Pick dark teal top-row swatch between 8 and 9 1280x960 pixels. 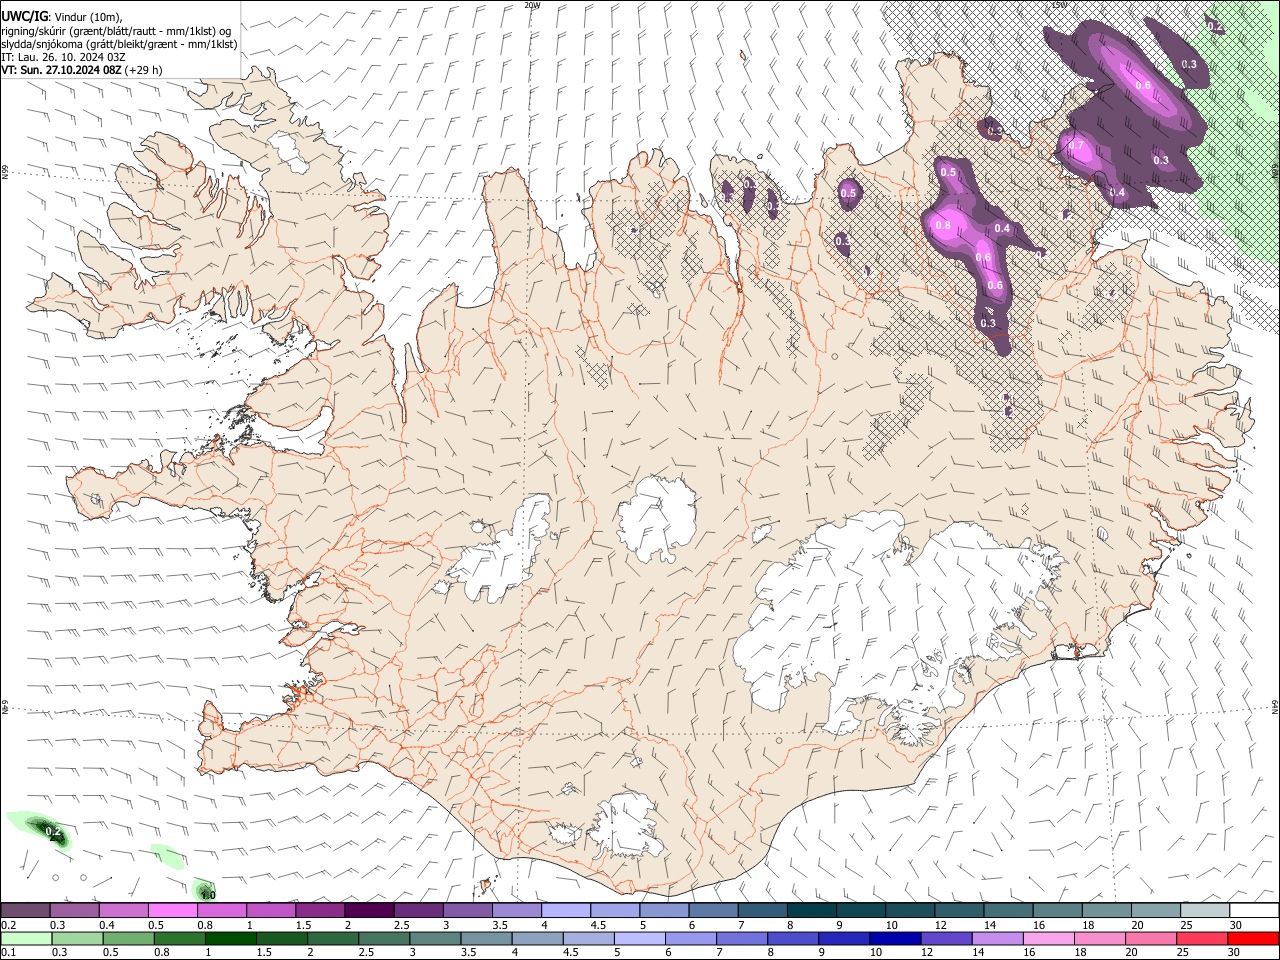click(811, 911)
